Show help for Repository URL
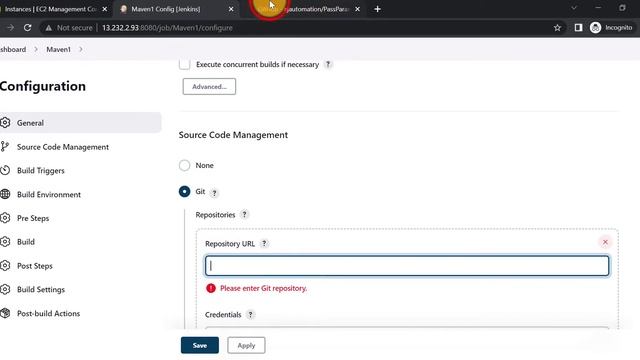Image resolution: width=640 pixels, height=360 pixels. tap(264, 244)
